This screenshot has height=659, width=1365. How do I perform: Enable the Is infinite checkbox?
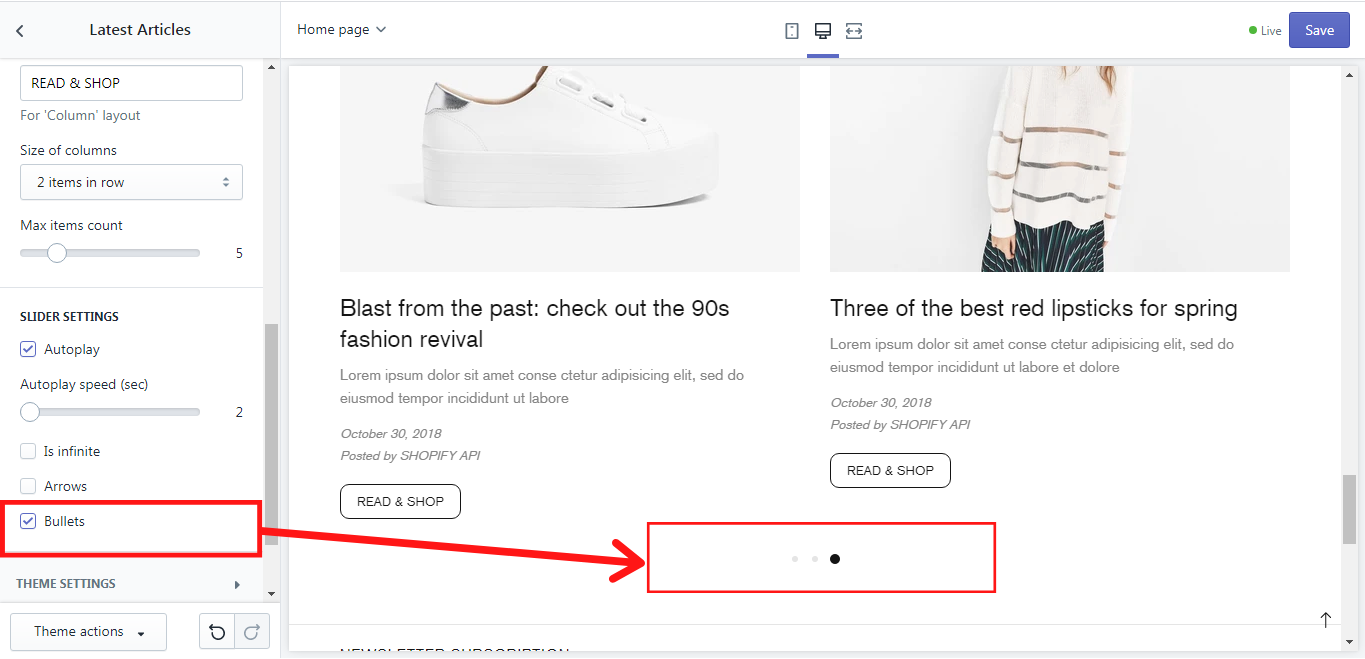28,451
